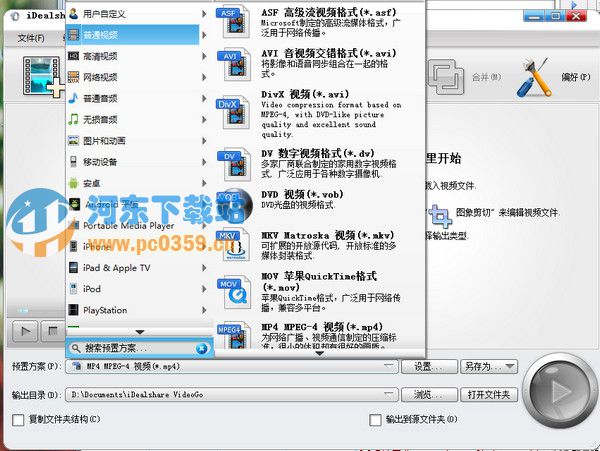Click the MKV Matroska file icon
The image size is (600, 451).
coord(235,245)
